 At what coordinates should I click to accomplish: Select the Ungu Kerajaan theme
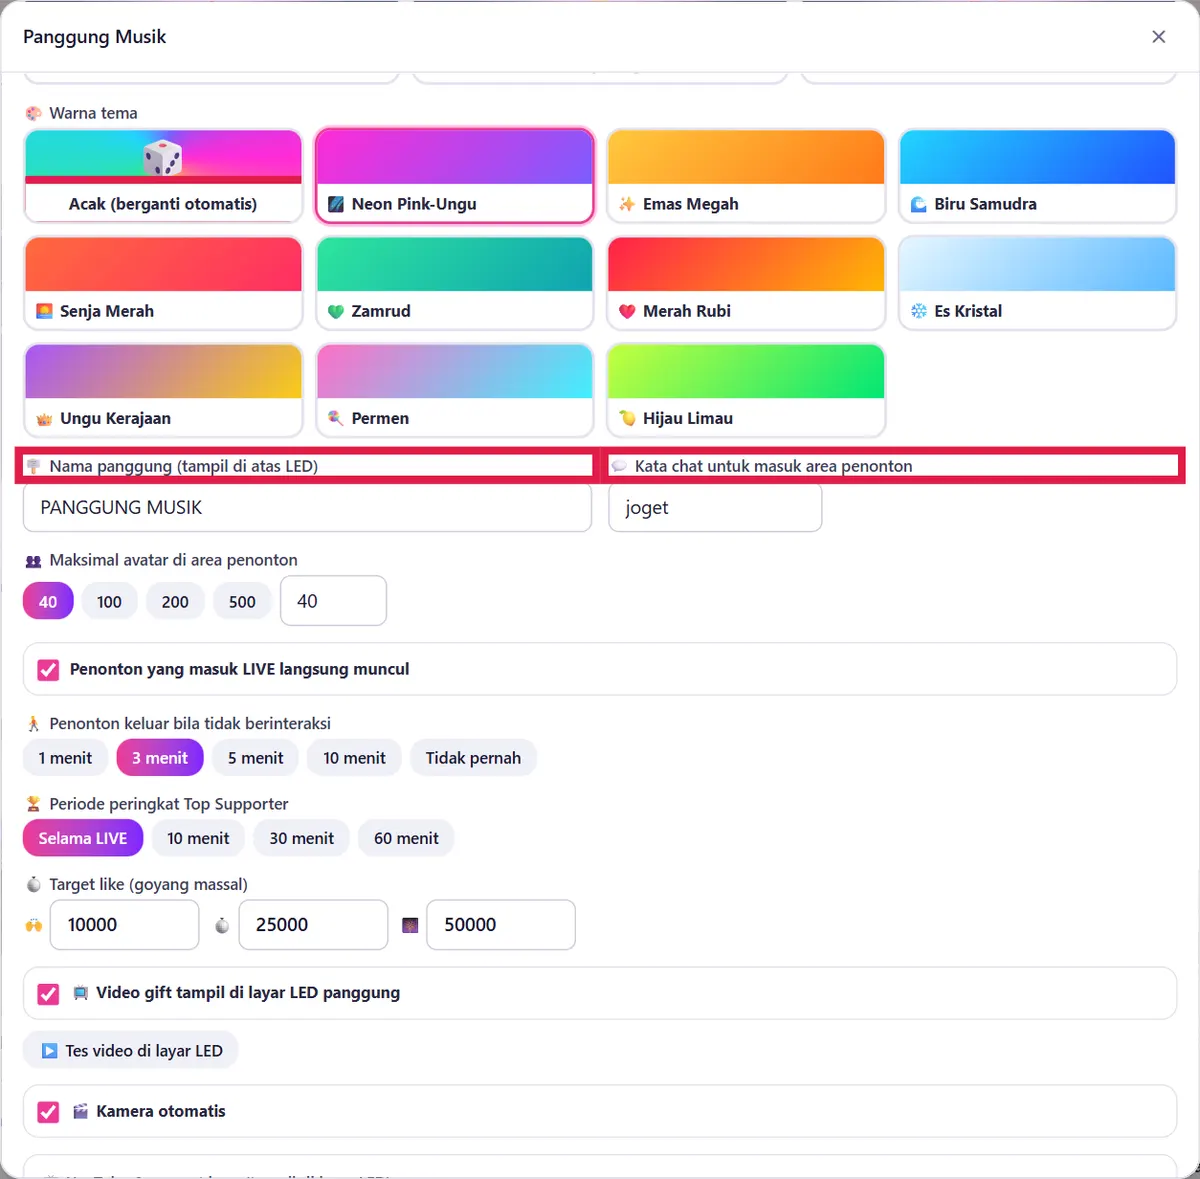click(x=163, y=390)
